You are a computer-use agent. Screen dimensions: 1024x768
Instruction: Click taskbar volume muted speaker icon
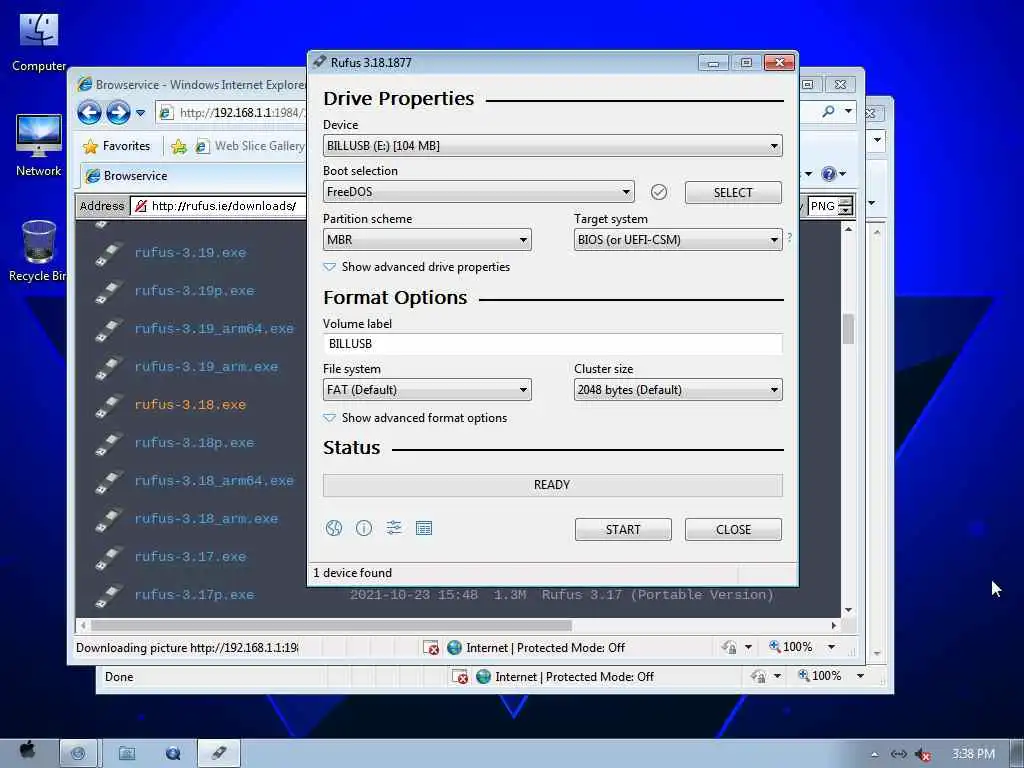923,754
